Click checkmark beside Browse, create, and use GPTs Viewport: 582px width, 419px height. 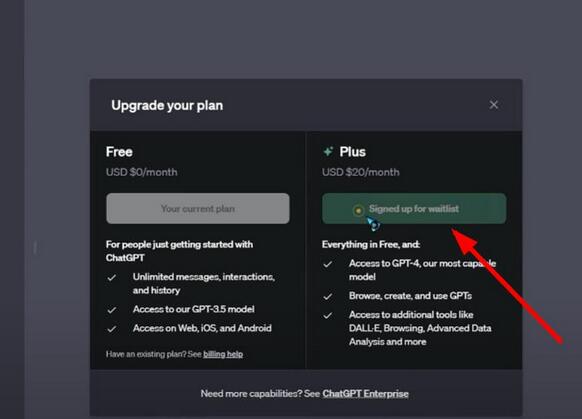[328, 297]
